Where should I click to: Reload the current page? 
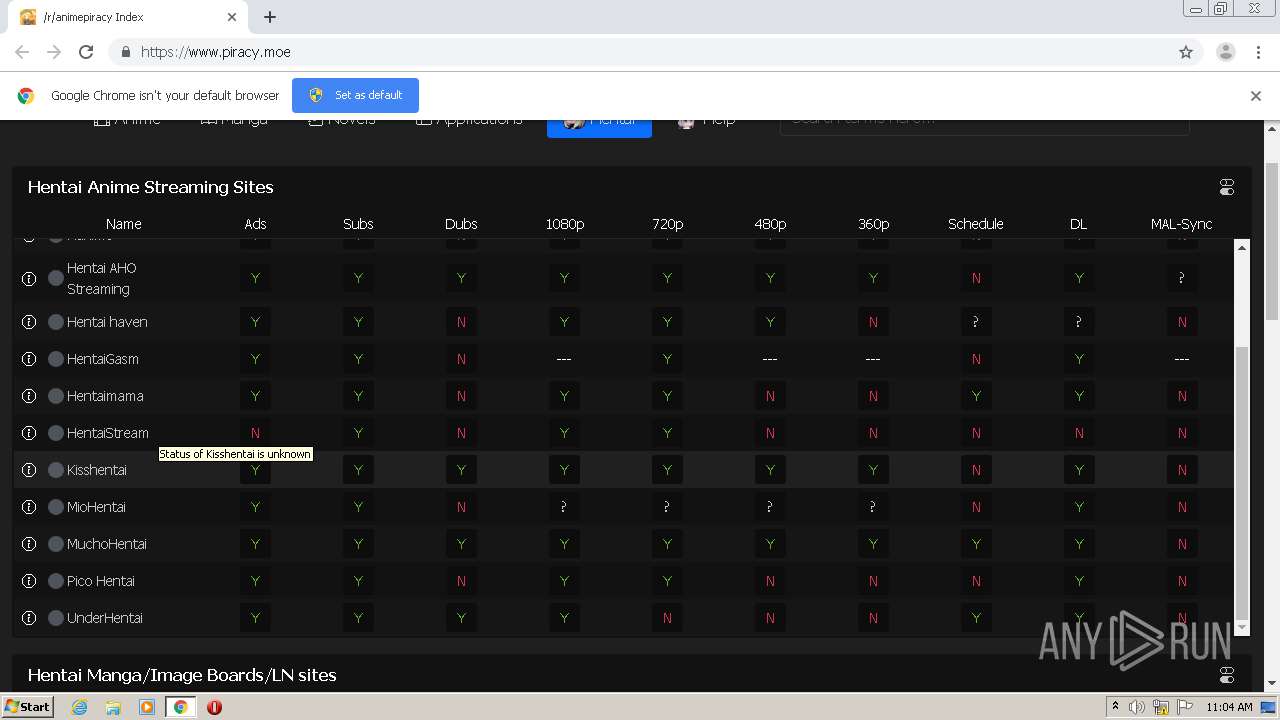coord(86,52)
